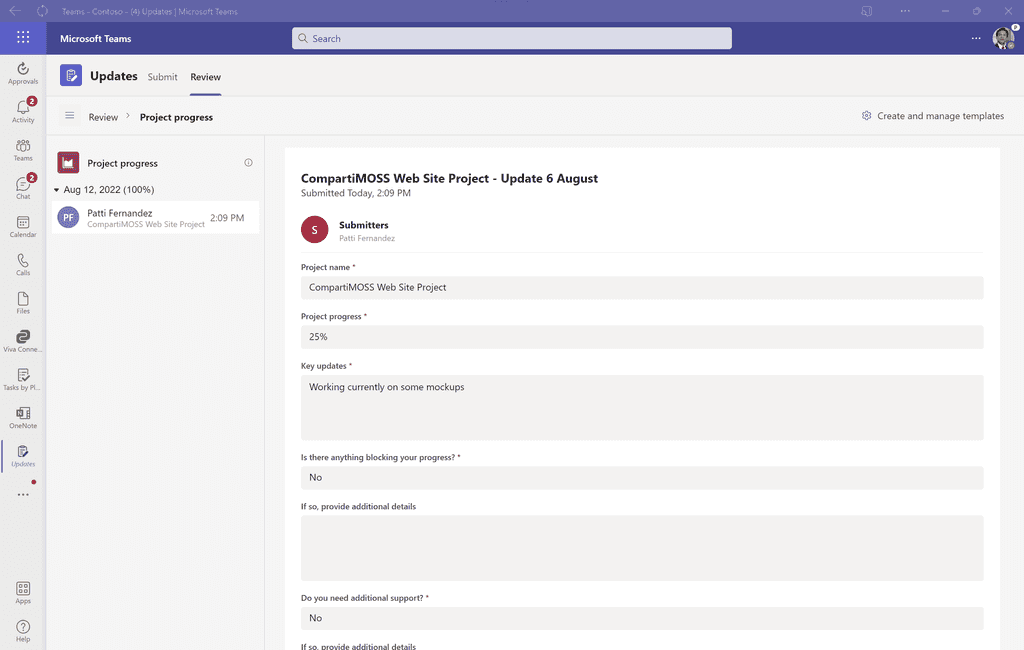Collapse the Aug 12, 2022 group
Viewport: 1024px width, 650px height.
pos(57,190)
